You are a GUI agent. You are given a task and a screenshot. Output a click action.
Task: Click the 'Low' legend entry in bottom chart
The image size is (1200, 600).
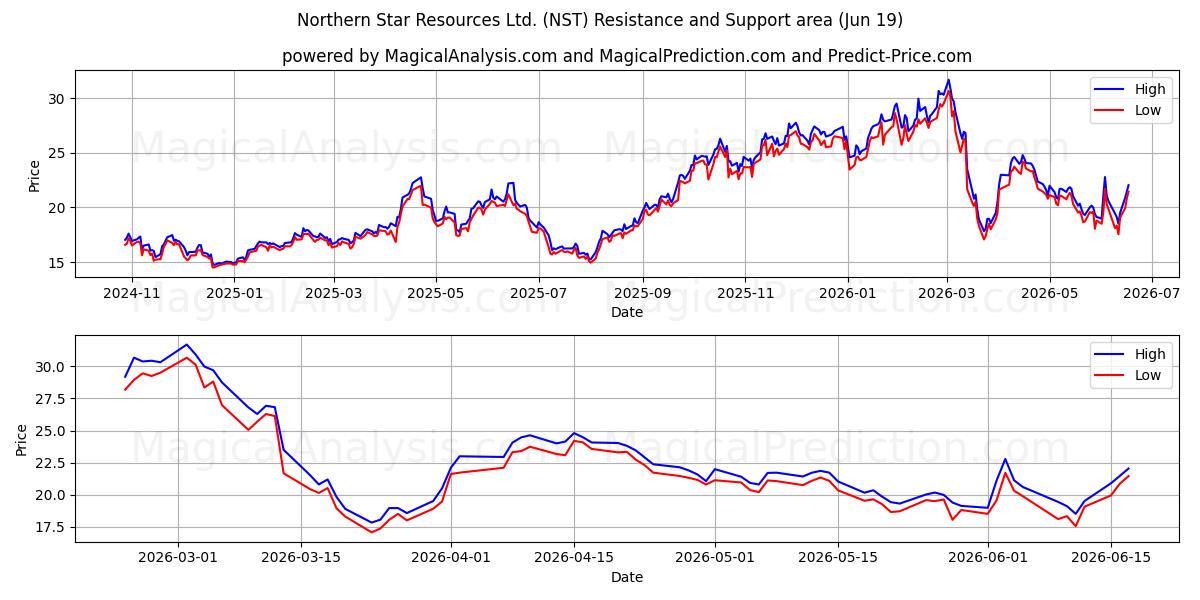pos(1128,376)
